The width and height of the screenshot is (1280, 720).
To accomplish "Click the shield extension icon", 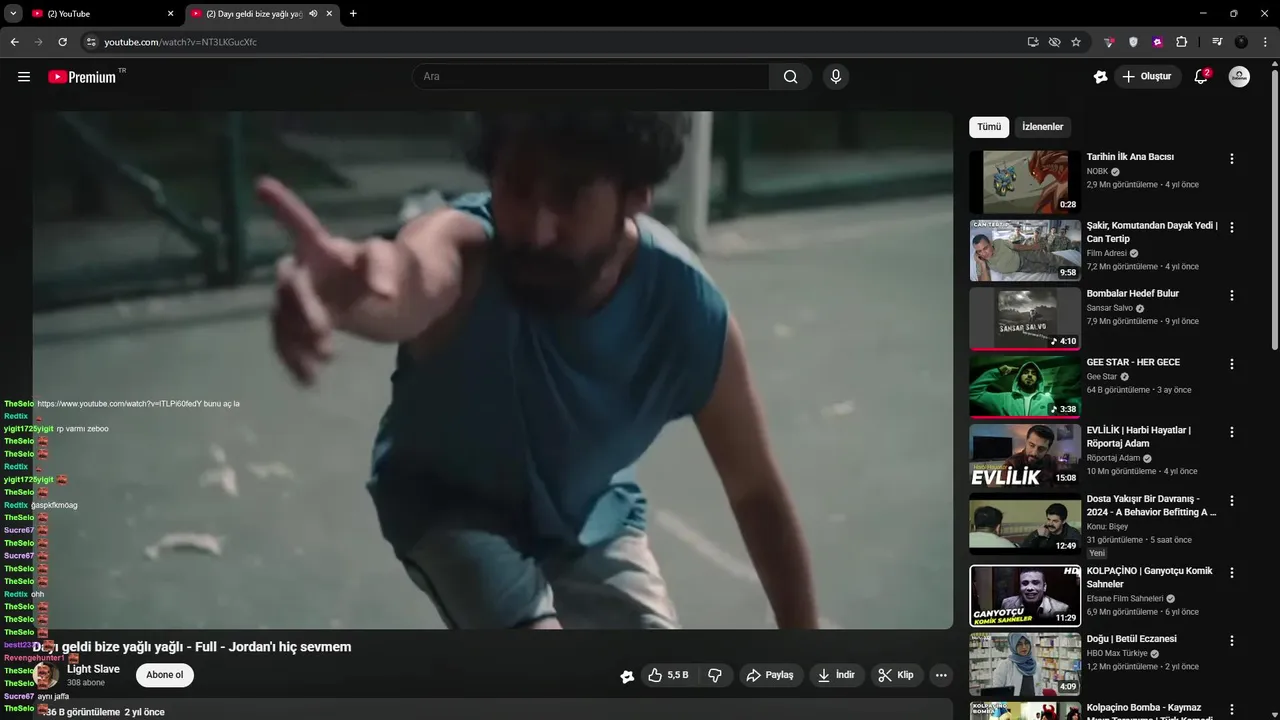I will [x=1133, y=42].
